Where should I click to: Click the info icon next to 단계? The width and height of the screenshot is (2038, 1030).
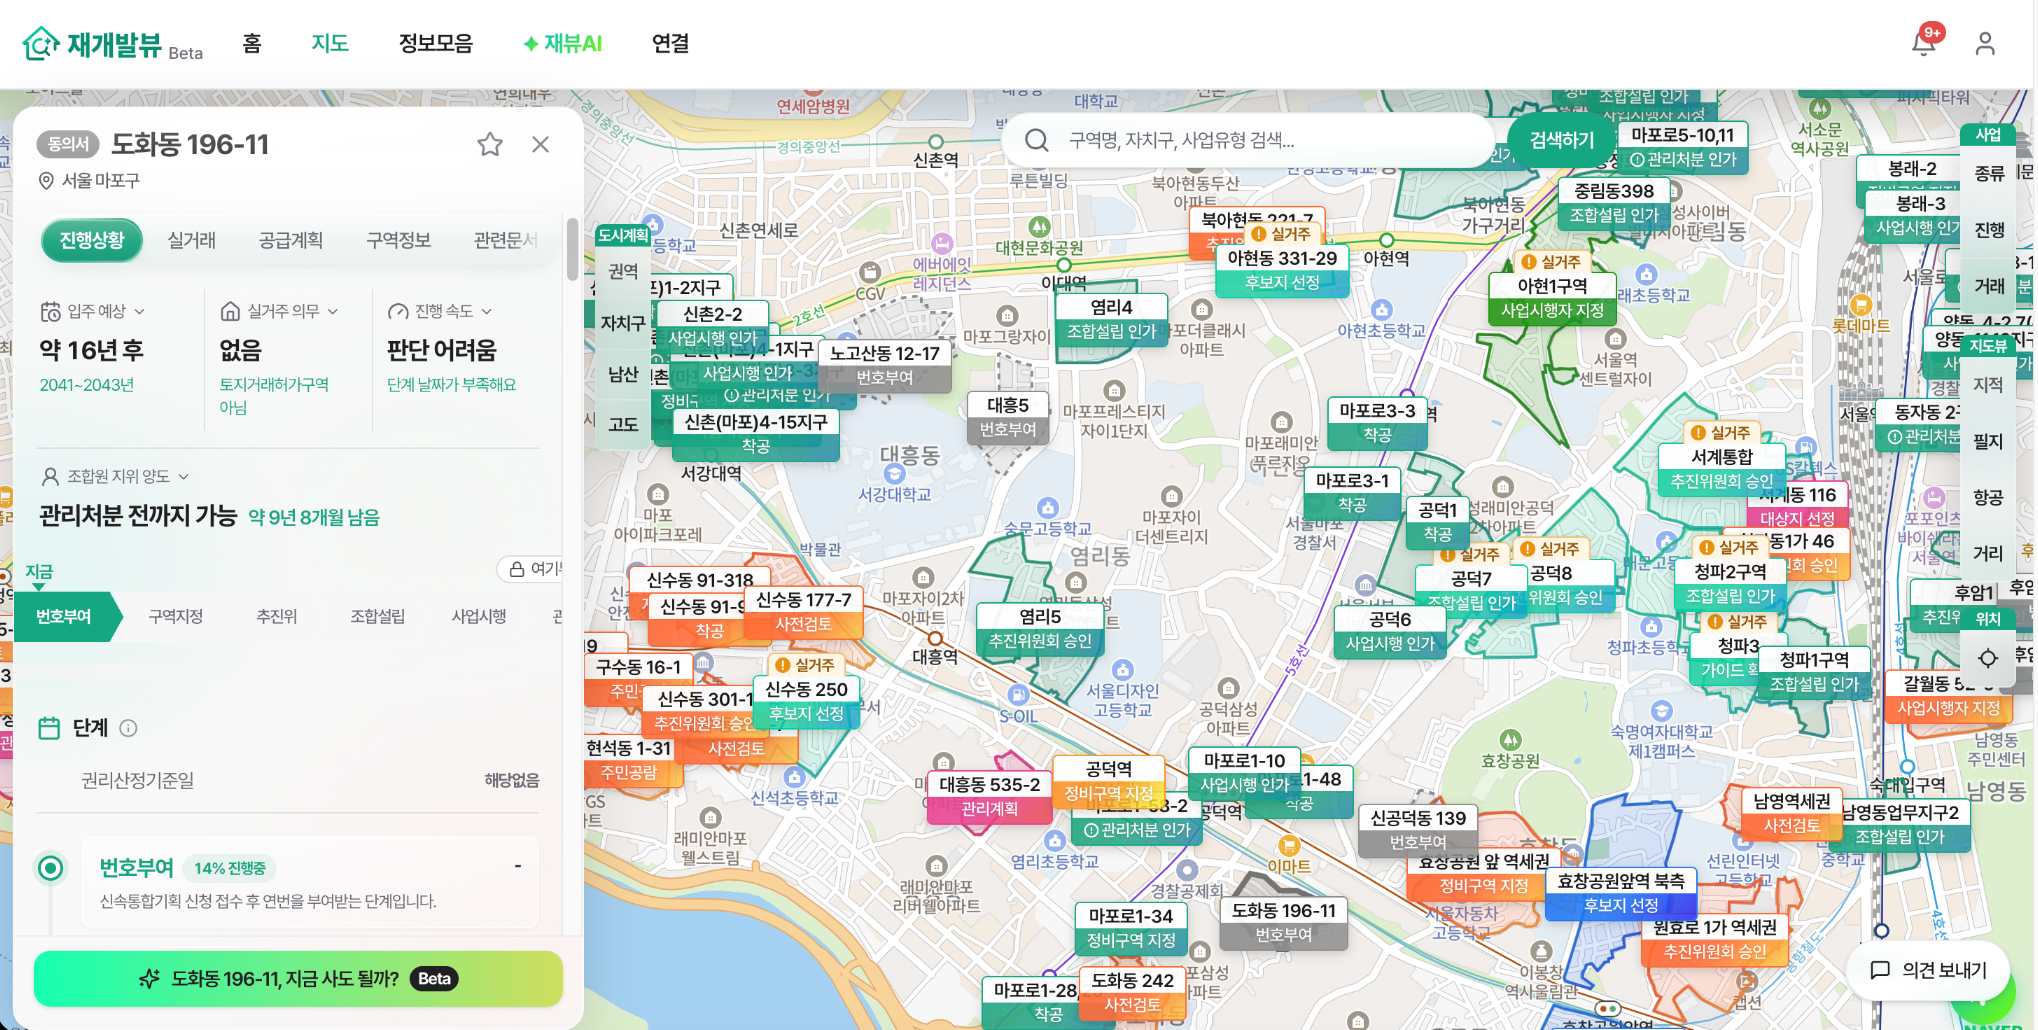point(129,728)
